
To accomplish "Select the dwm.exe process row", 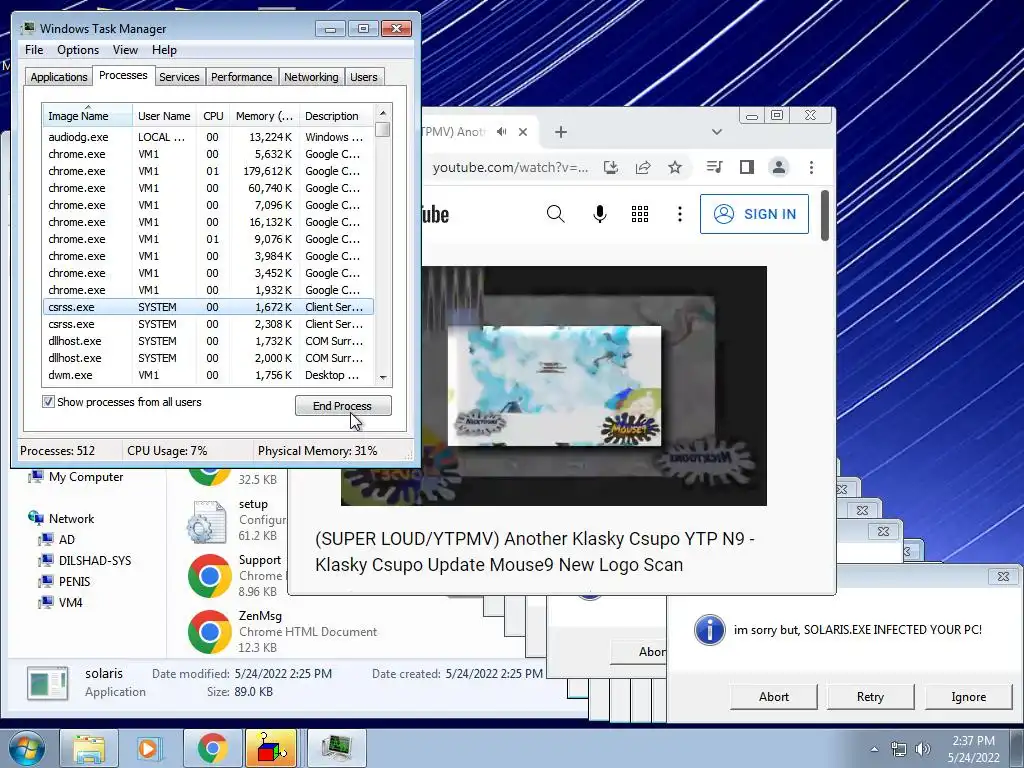I will coord(208,375).
